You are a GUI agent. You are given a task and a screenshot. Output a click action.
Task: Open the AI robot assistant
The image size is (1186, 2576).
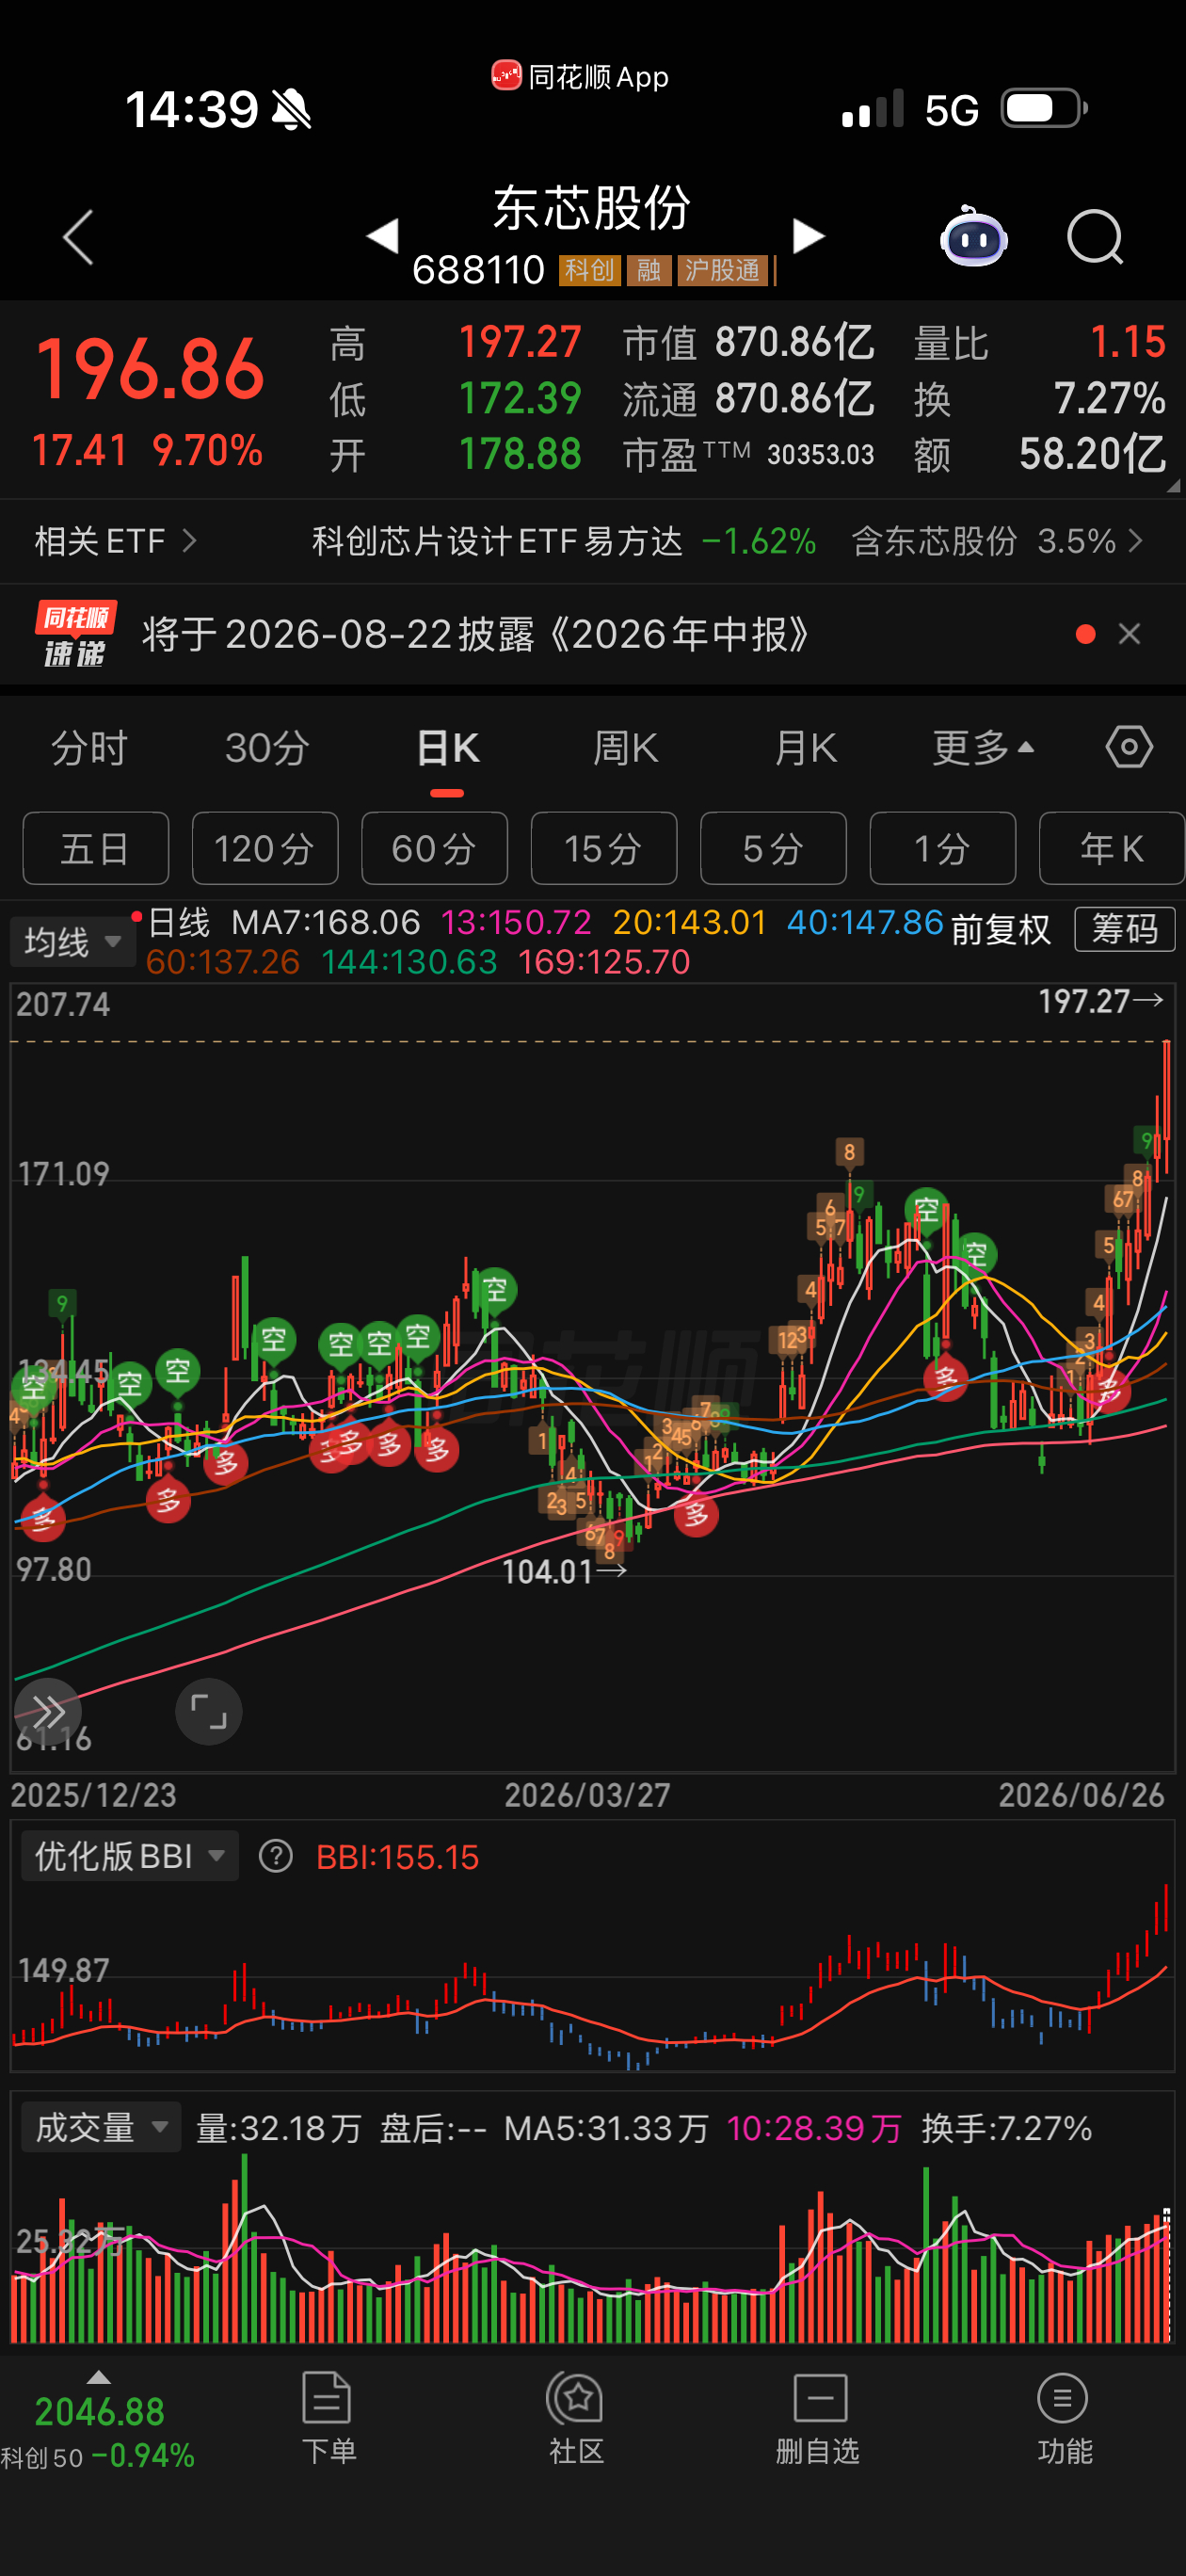coord(973,237)
